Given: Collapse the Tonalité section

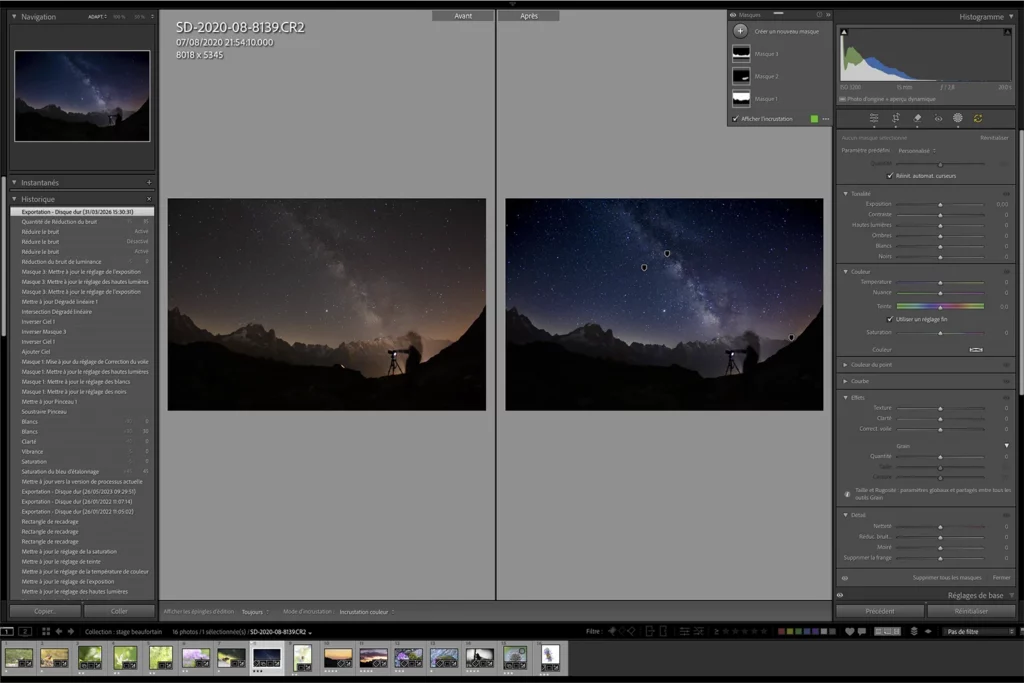Looking at the screenshot, I should (845, 194).
